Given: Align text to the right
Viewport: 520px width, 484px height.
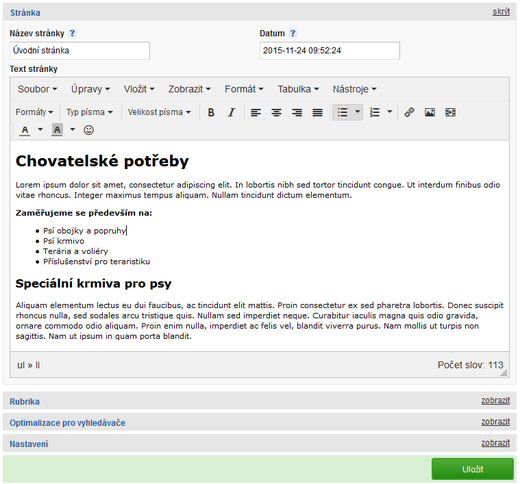Looking at the screenshot, I should 297,112.
